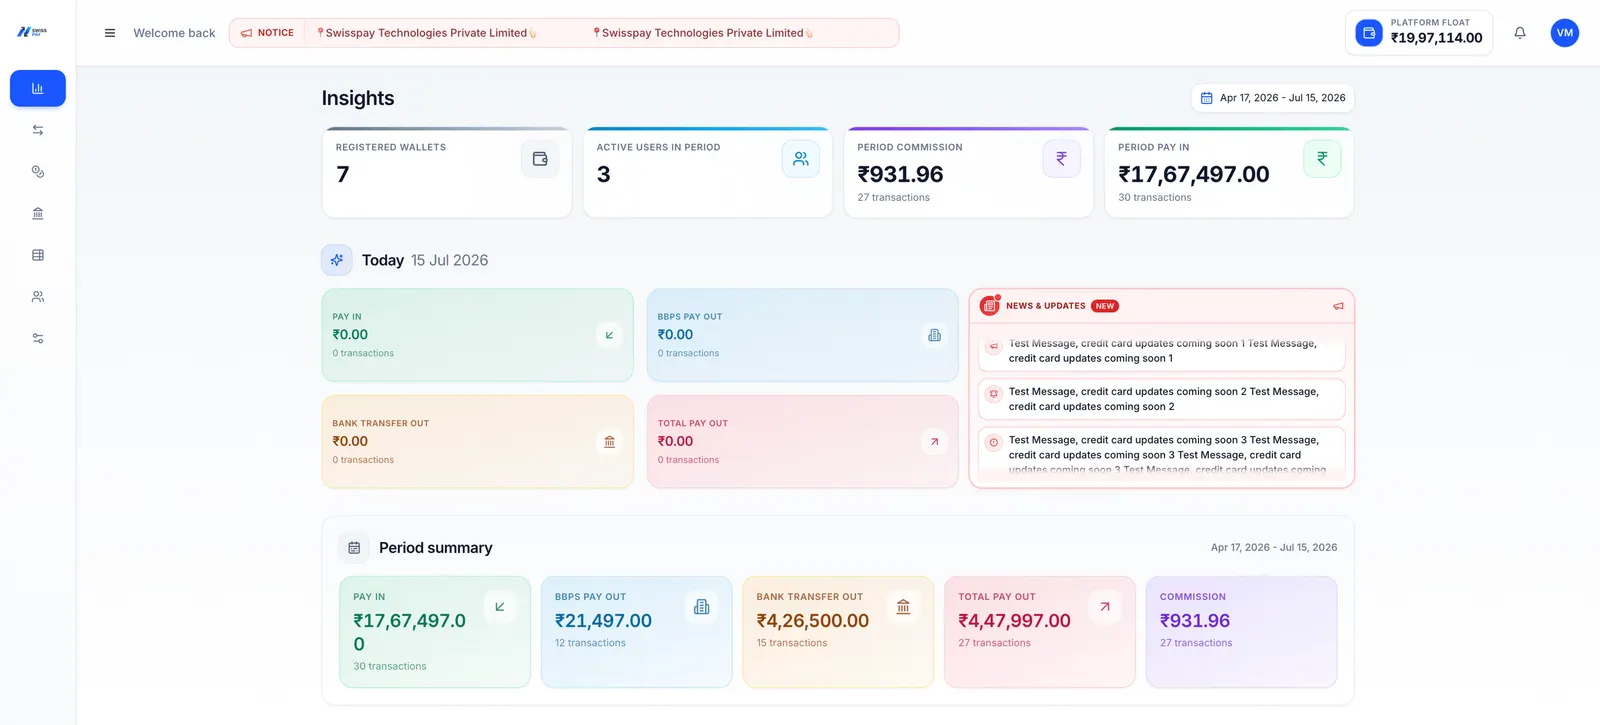
Task: Click the Commission ₹931.96 value in Period summary
Action: click(1195, 621)
